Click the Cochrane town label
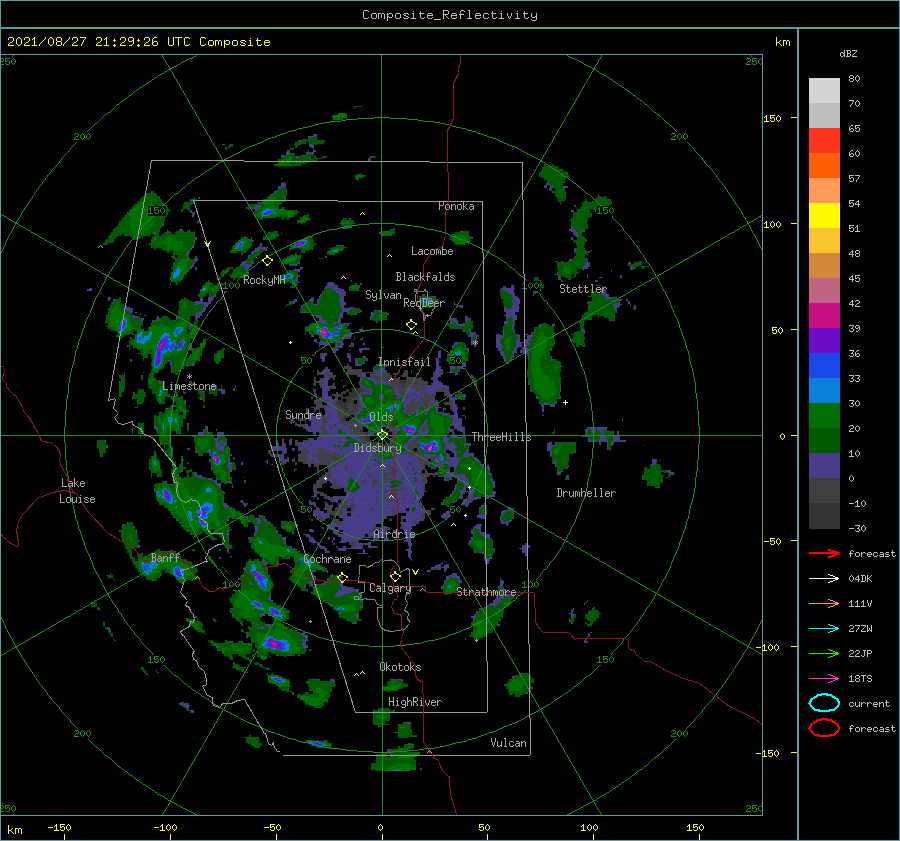The height and width of the screenshot is (841, 900). point(327,559)
